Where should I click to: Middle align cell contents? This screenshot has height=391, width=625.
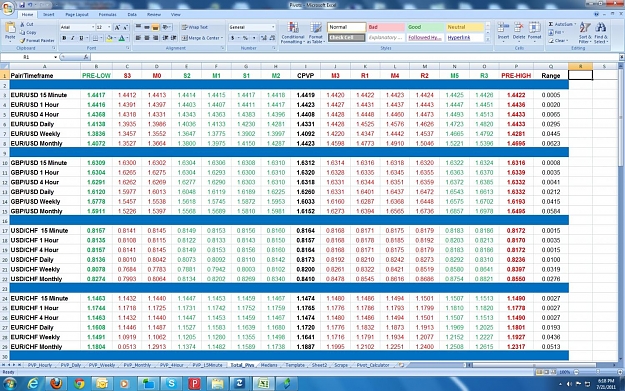pos(147,27)
